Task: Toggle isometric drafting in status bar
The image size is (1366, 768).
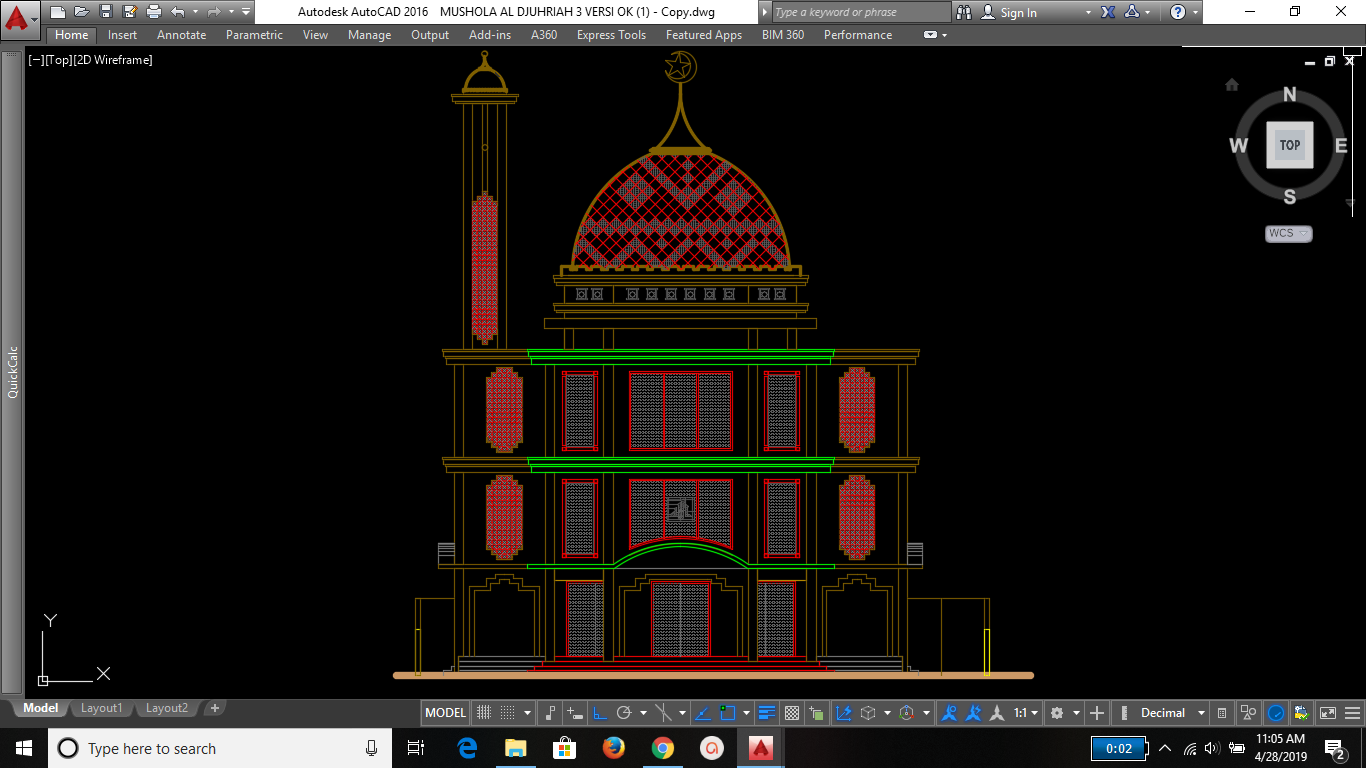Action: click(662, 713)
